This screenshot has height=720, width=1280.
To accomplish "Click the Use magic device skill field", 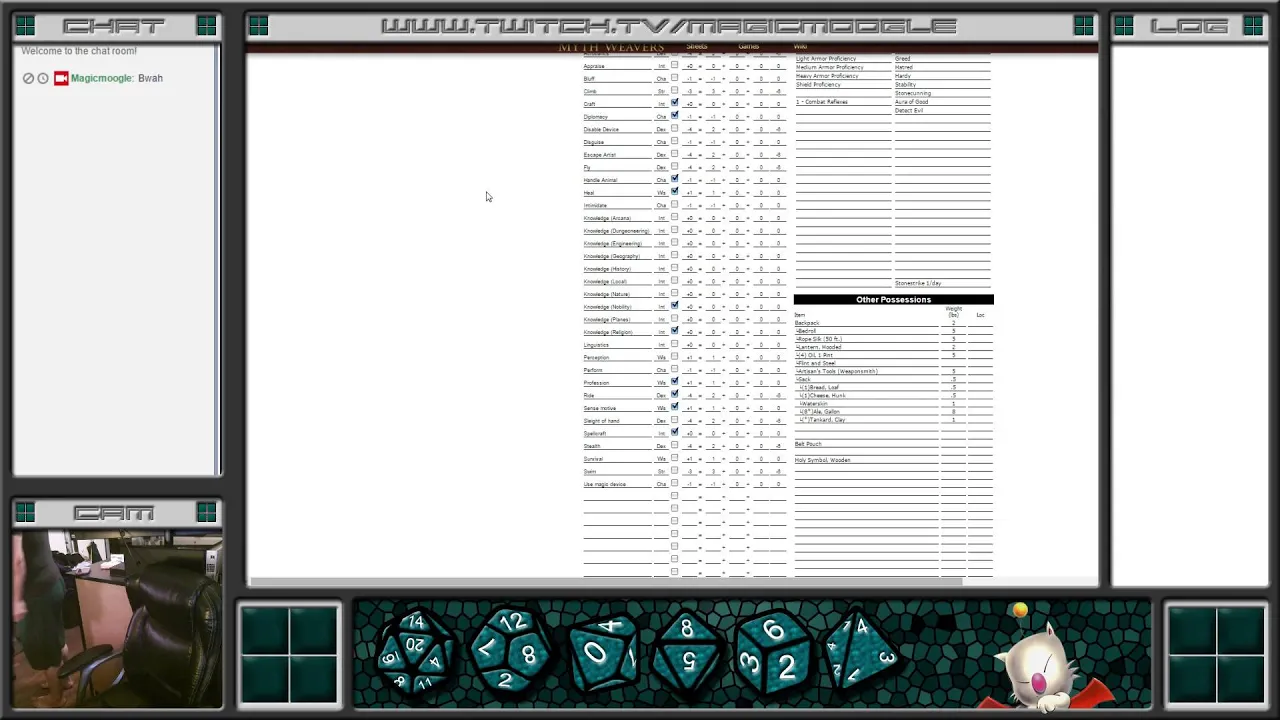I will [x=617, y=484].
